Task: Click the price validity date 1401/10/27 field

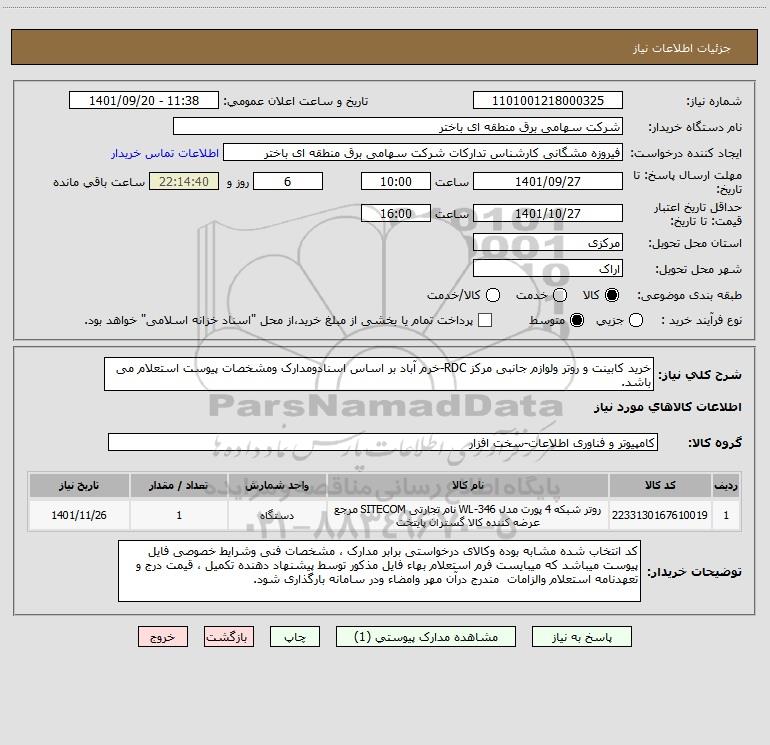Action: (548, 213)
